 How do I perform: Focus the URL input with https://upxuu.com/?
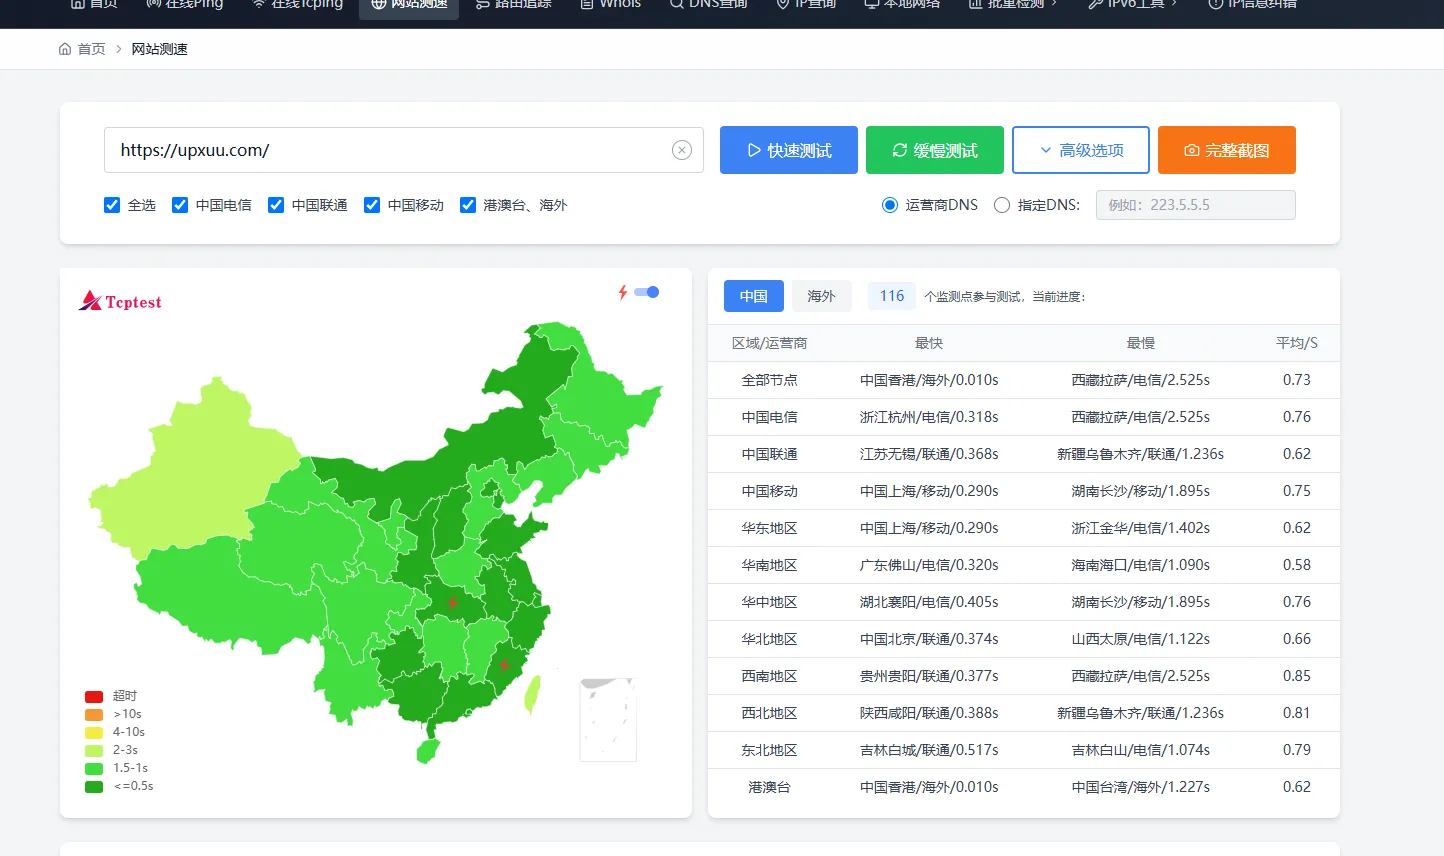(x=404, y=150)
